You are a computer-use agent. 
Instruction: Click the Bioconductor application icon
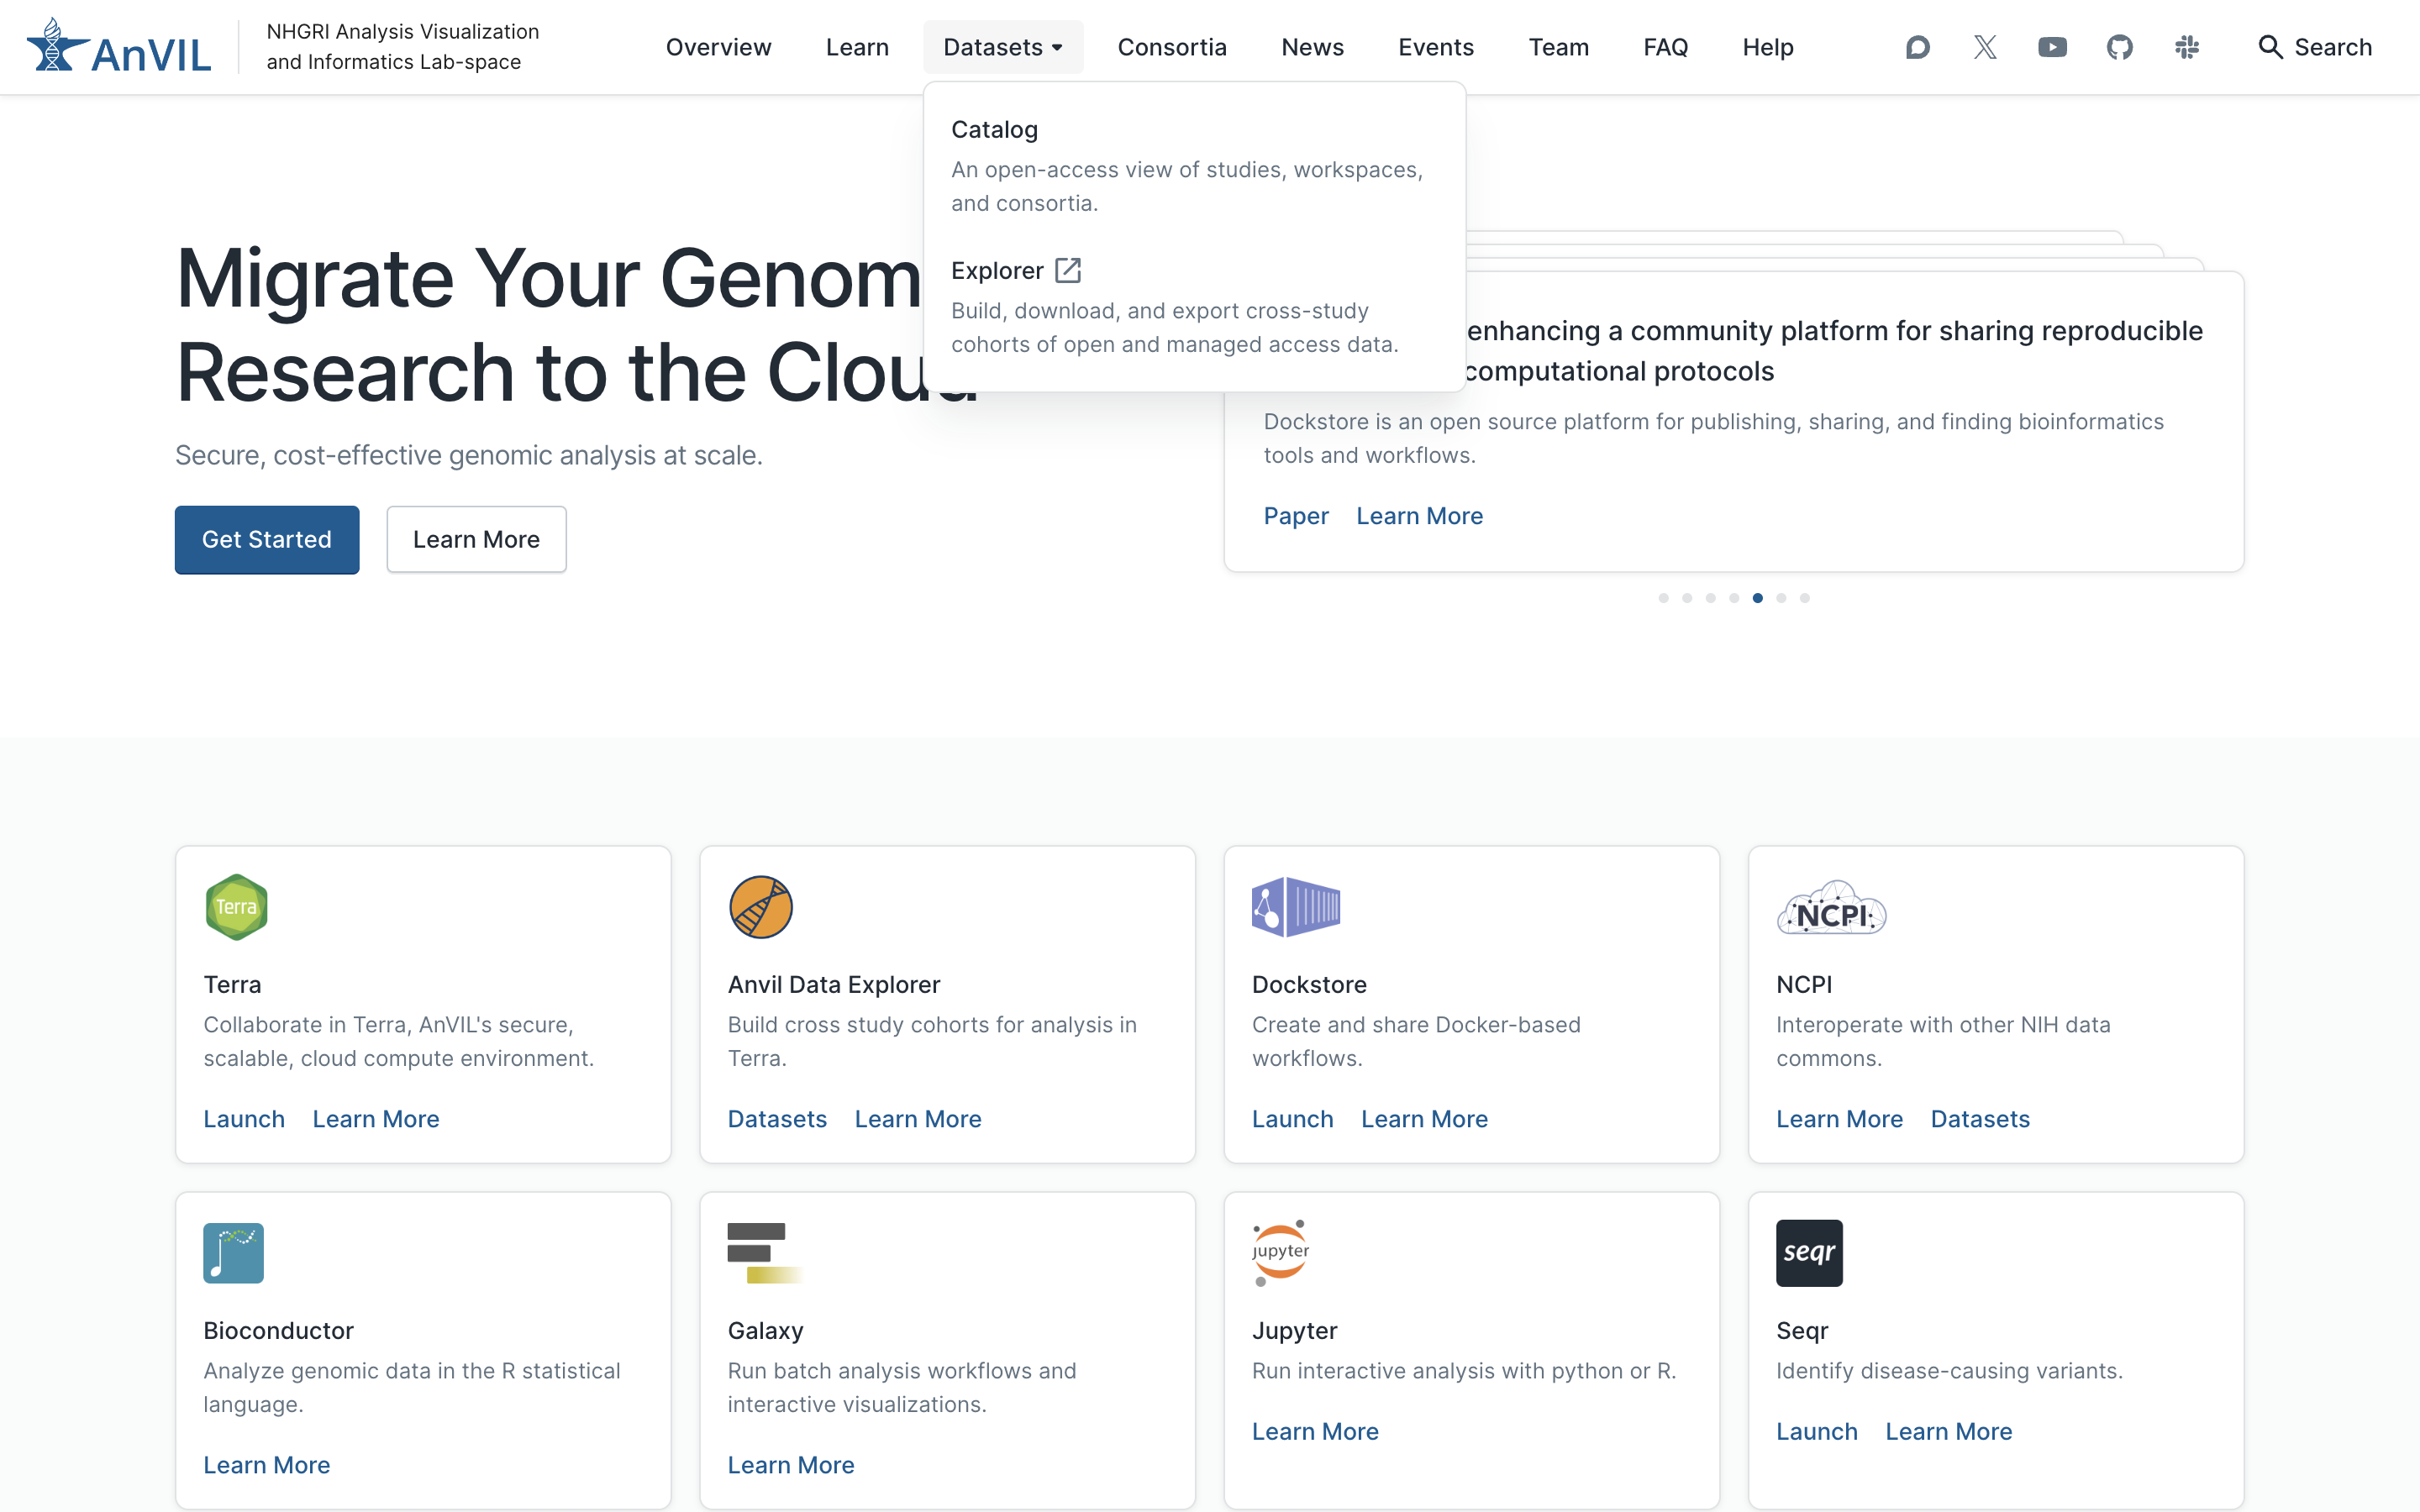point(234,1251)
